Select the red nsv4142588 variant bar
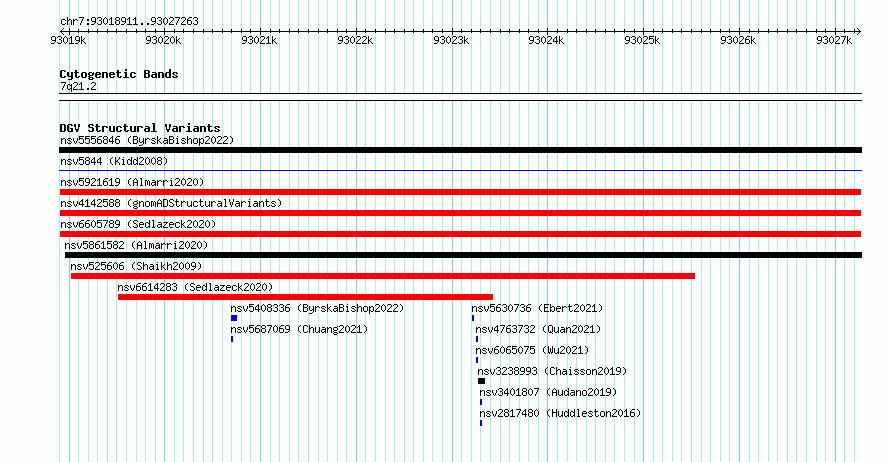 point(460,213)
